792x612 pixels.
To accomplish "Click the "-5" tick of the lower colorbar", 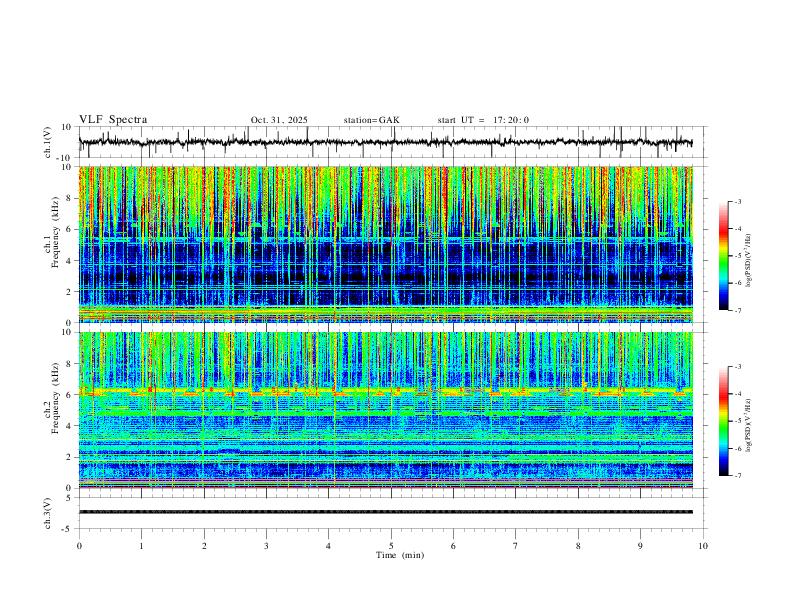I will [x=738, y=421].
